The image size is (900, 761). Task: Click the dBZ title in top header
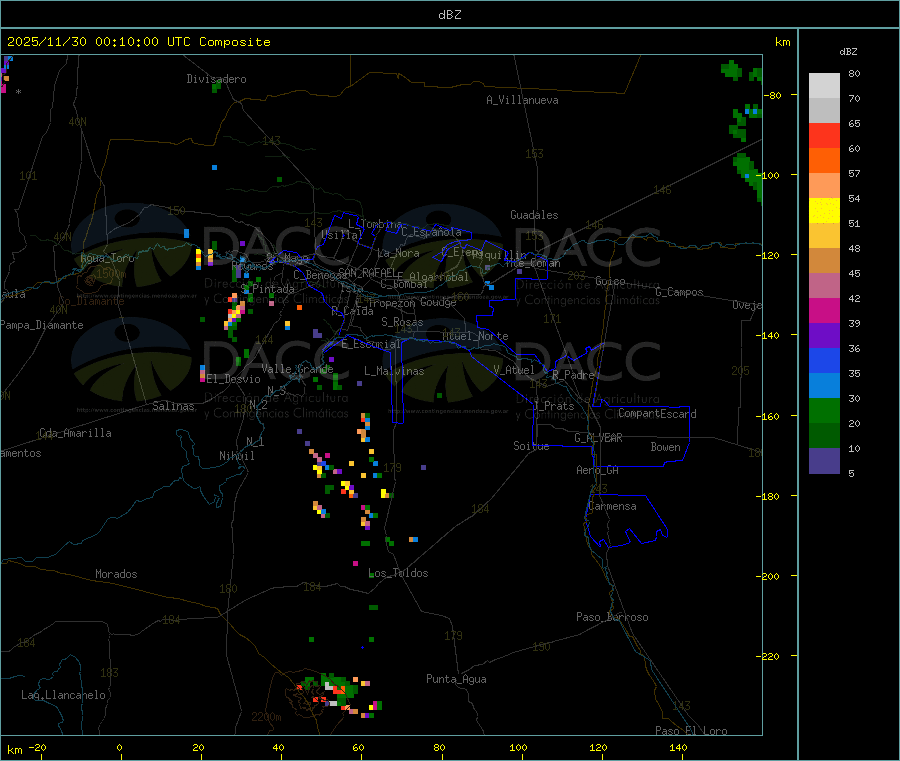tap(449, 15)
